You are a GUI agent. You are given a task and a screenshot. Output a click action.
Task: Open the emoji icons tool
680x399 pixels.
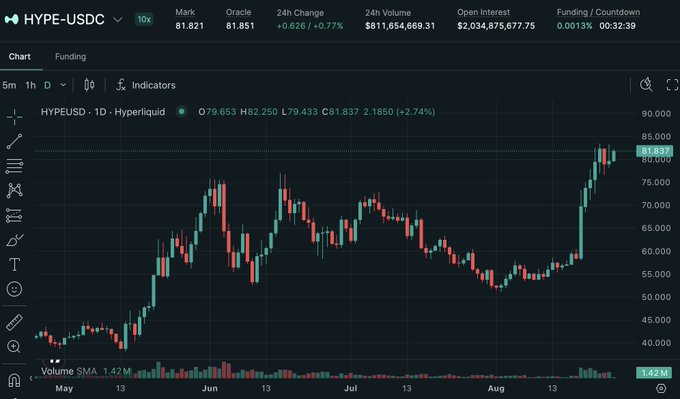pos(14,289)
